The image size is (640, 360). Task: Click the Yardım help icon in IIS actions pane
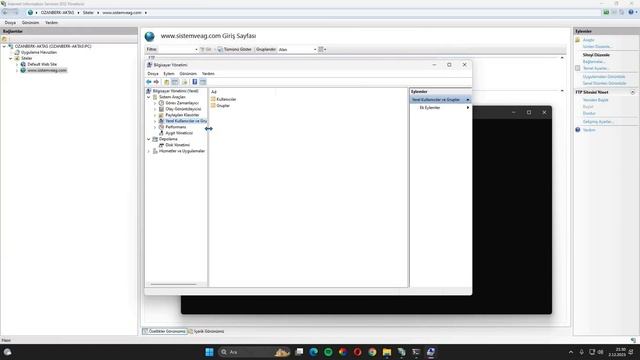click(578, 130)
